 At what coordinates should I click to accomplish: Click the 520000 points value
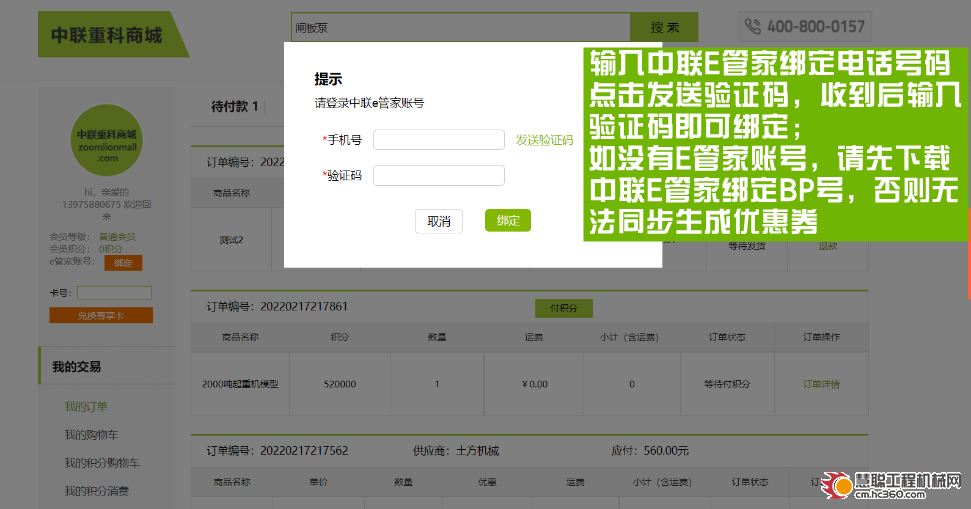[340, 385]
